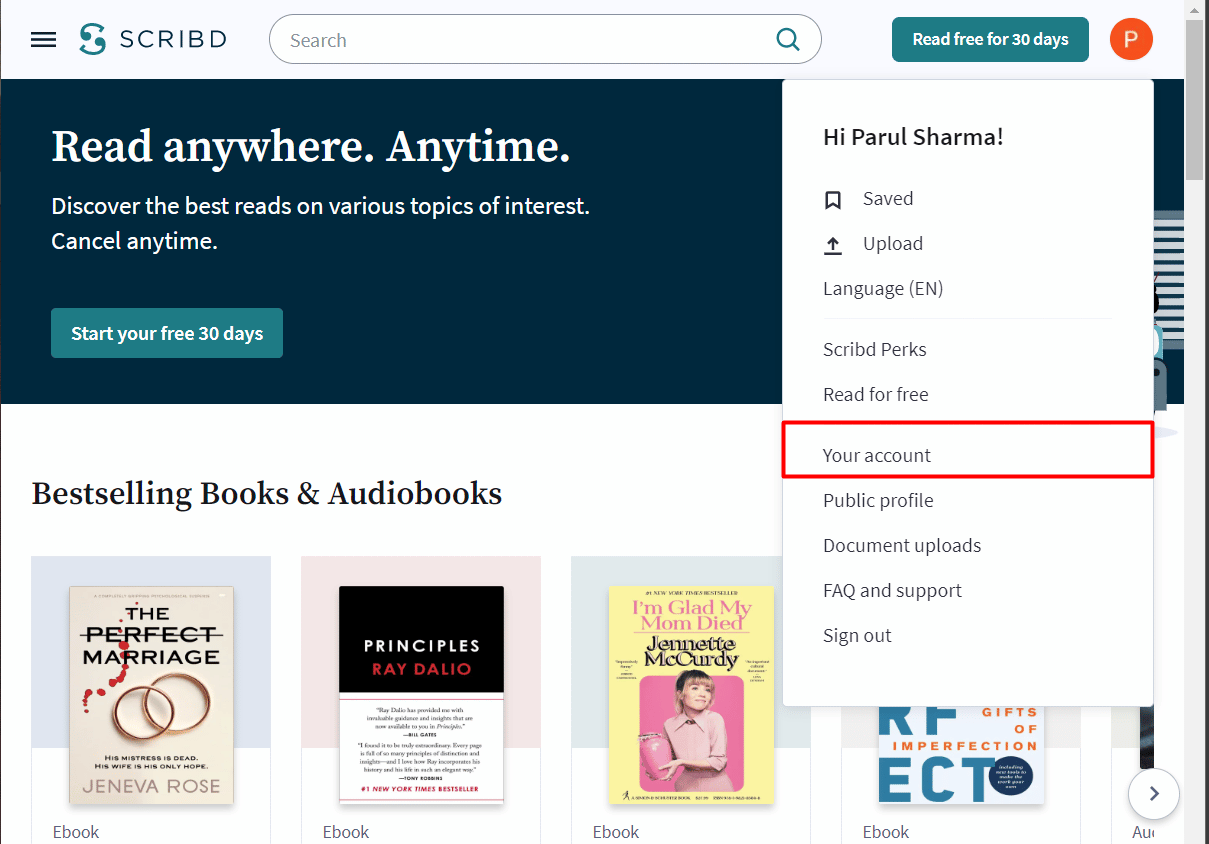Click "Sign out" in the menu
The image size is (1209, 844).
tap(857, 635)
